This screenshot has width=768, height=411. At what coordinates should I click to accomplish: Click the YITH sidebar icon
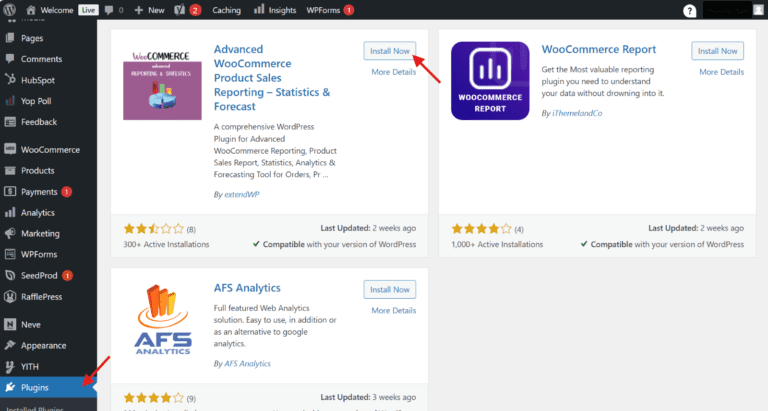click(x=10, y=366)
